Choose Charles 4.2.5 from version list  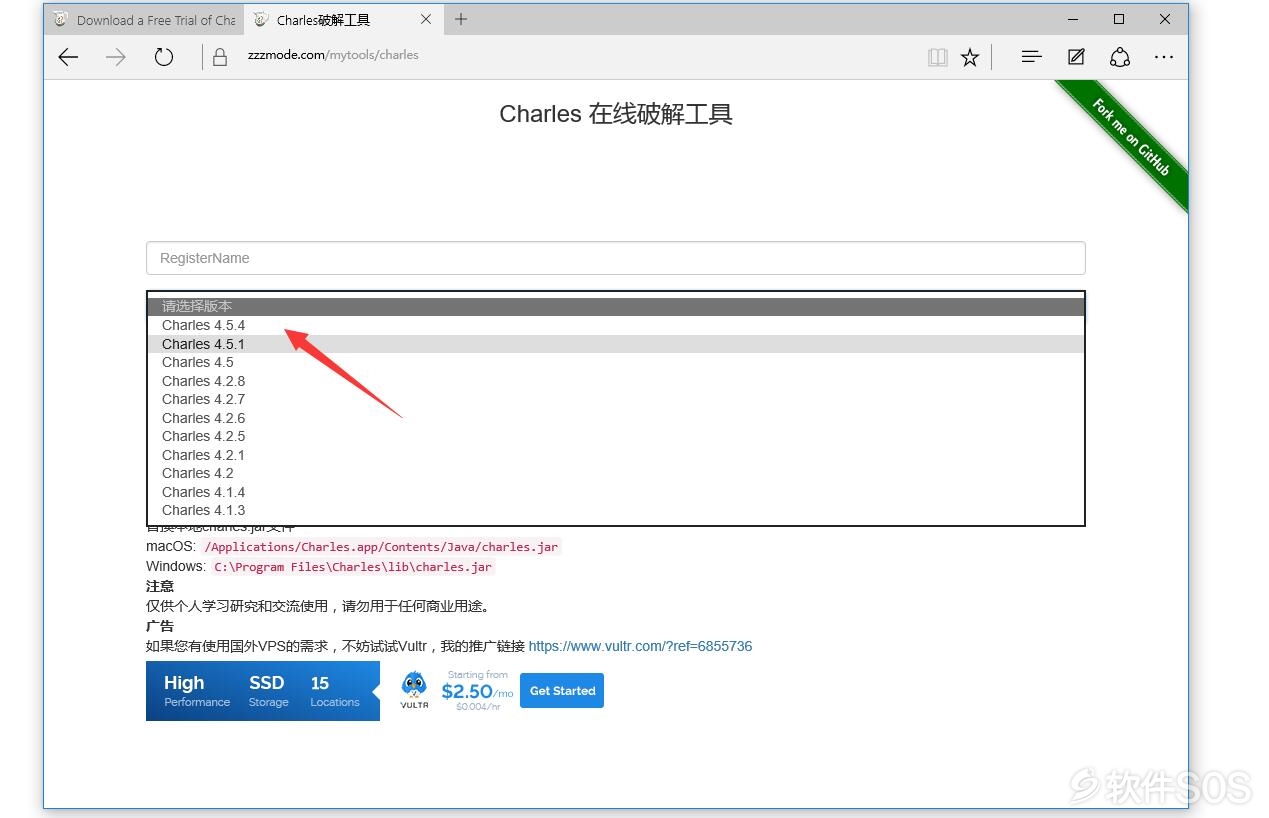(616, 436)
